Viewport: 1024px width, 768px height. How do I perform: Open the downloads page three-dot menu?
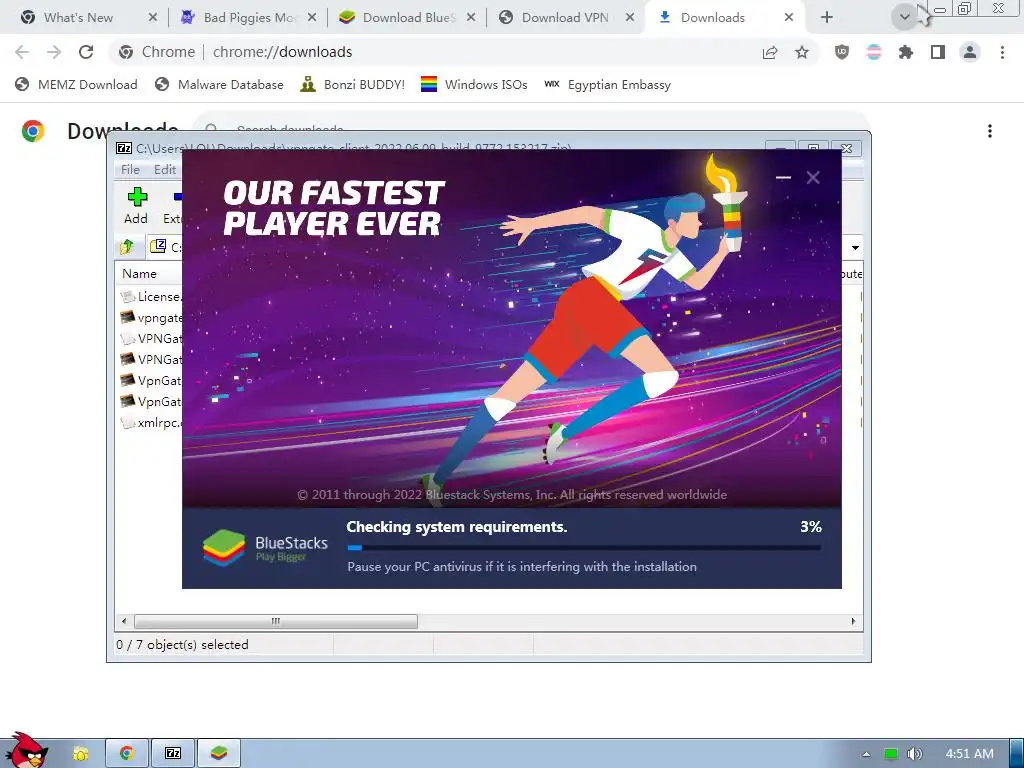990,131
